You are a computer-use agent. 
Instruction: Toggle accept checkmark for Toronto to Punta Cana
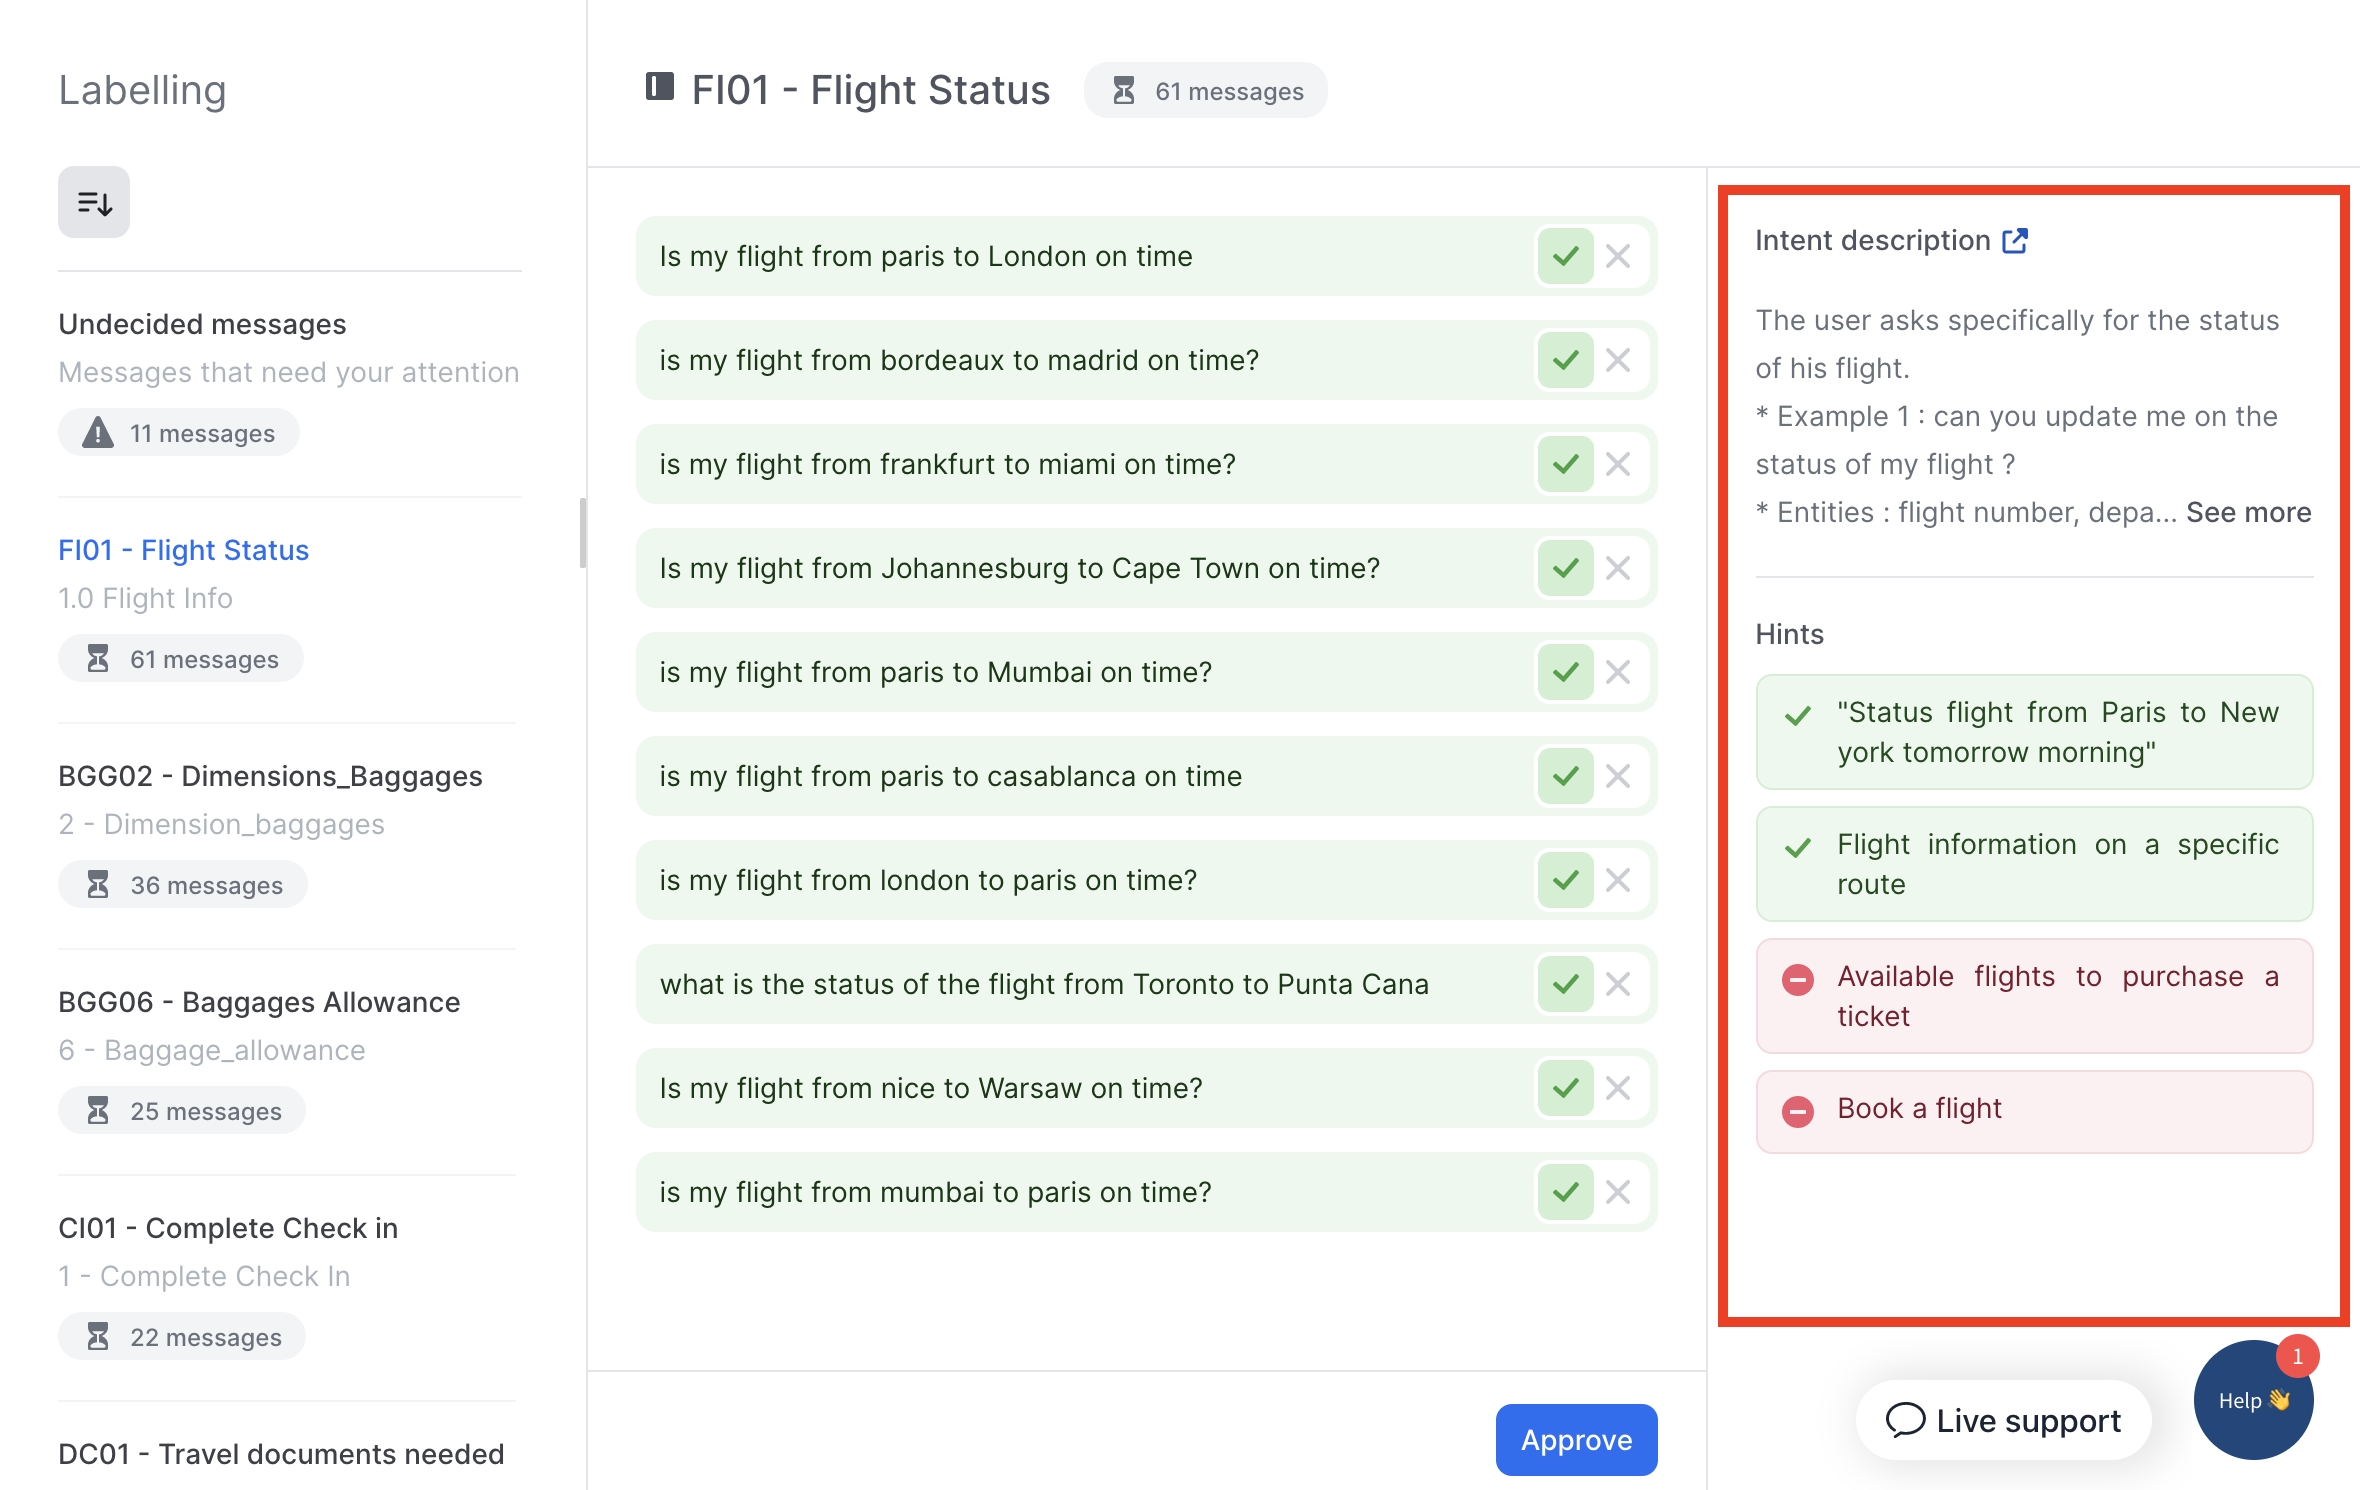pos(1565,985)
